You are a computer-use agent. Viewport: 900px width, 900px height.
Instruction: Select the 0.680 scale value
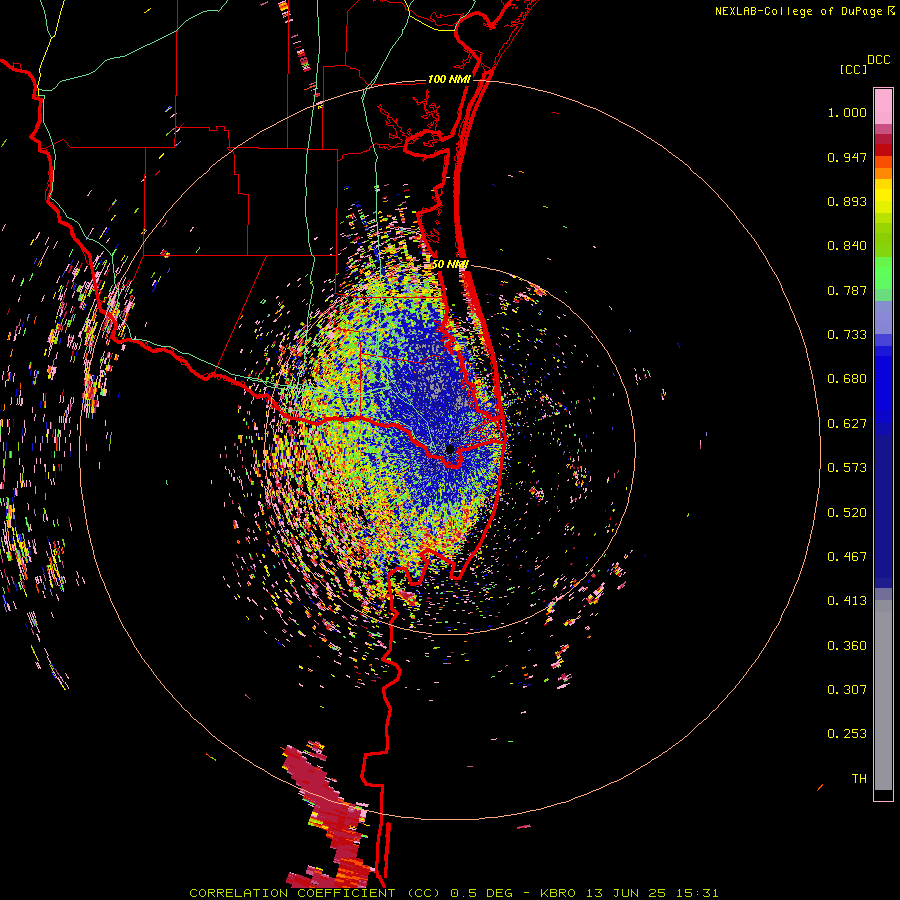[847, 379]
